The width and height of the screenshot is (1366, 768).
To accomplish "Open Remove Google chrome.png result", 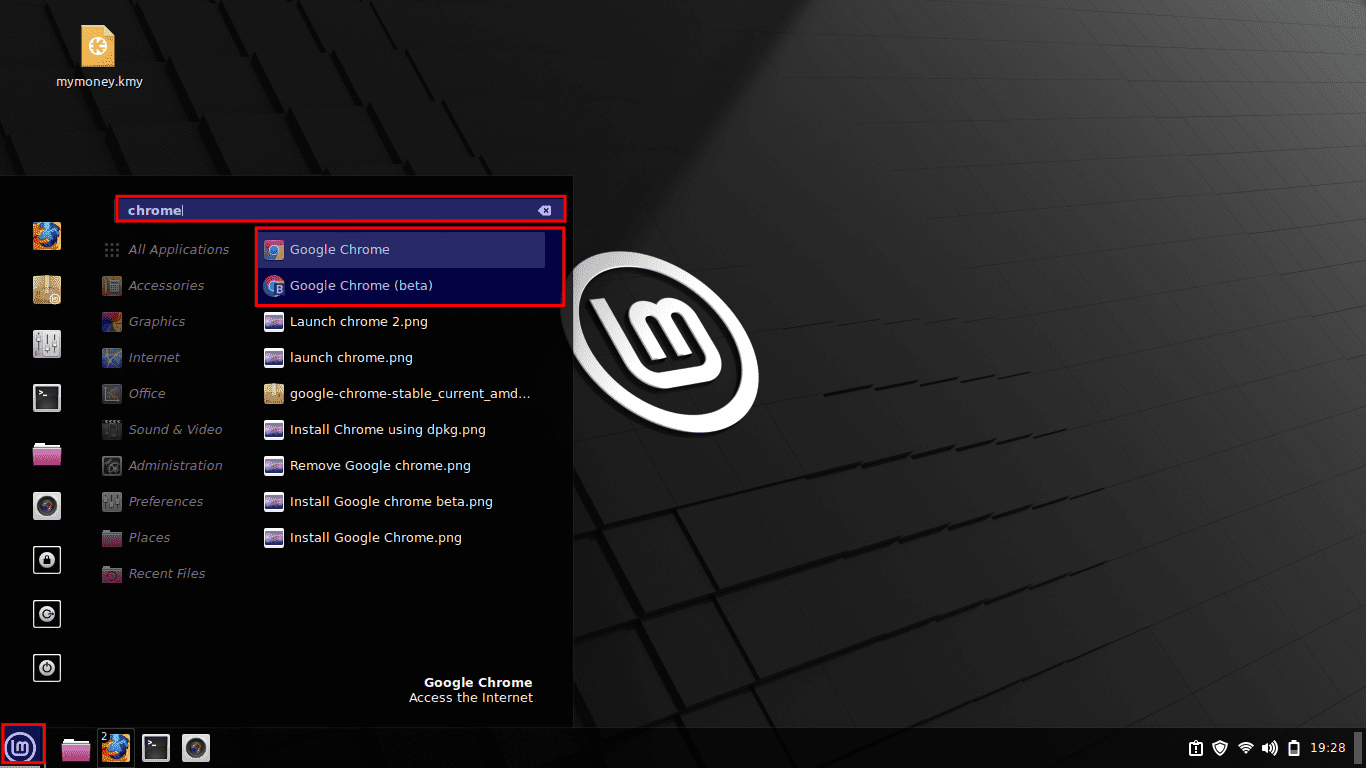I will point(401,466).
